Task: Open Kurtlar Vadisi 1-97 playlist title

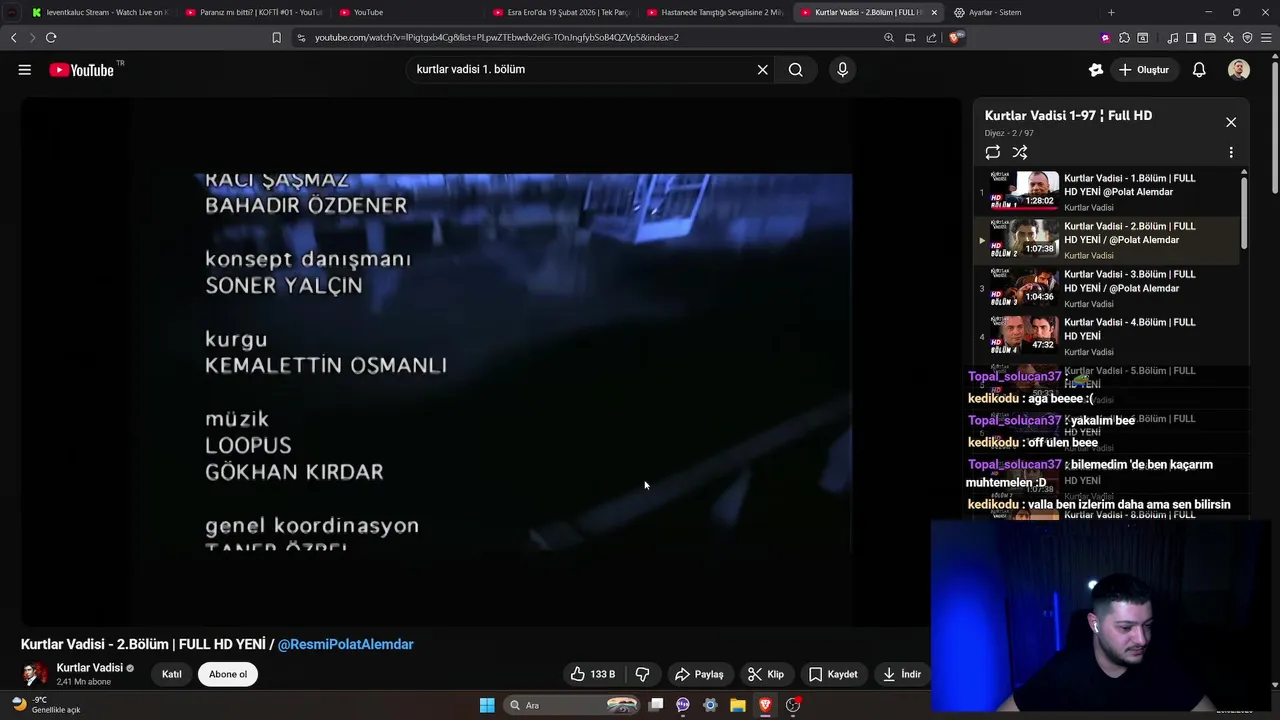Action: (1068, 116)
